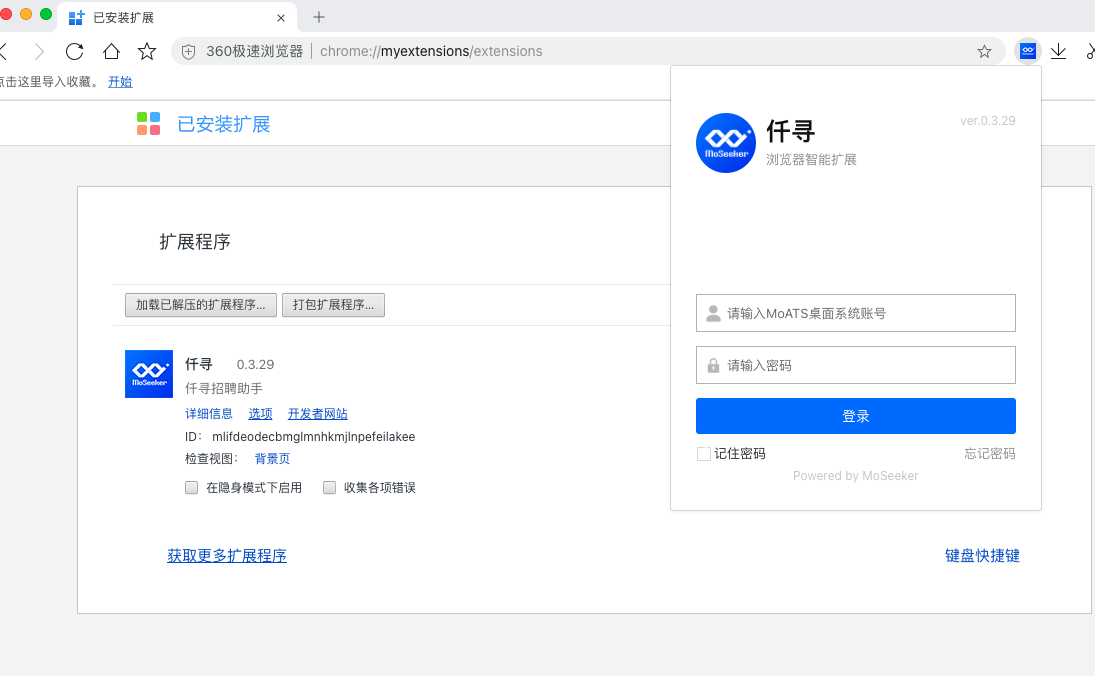This screenshot has width=1095, height=676.
Task: Focus the 请输入密码 password field
Action: [x=855, y=365]
